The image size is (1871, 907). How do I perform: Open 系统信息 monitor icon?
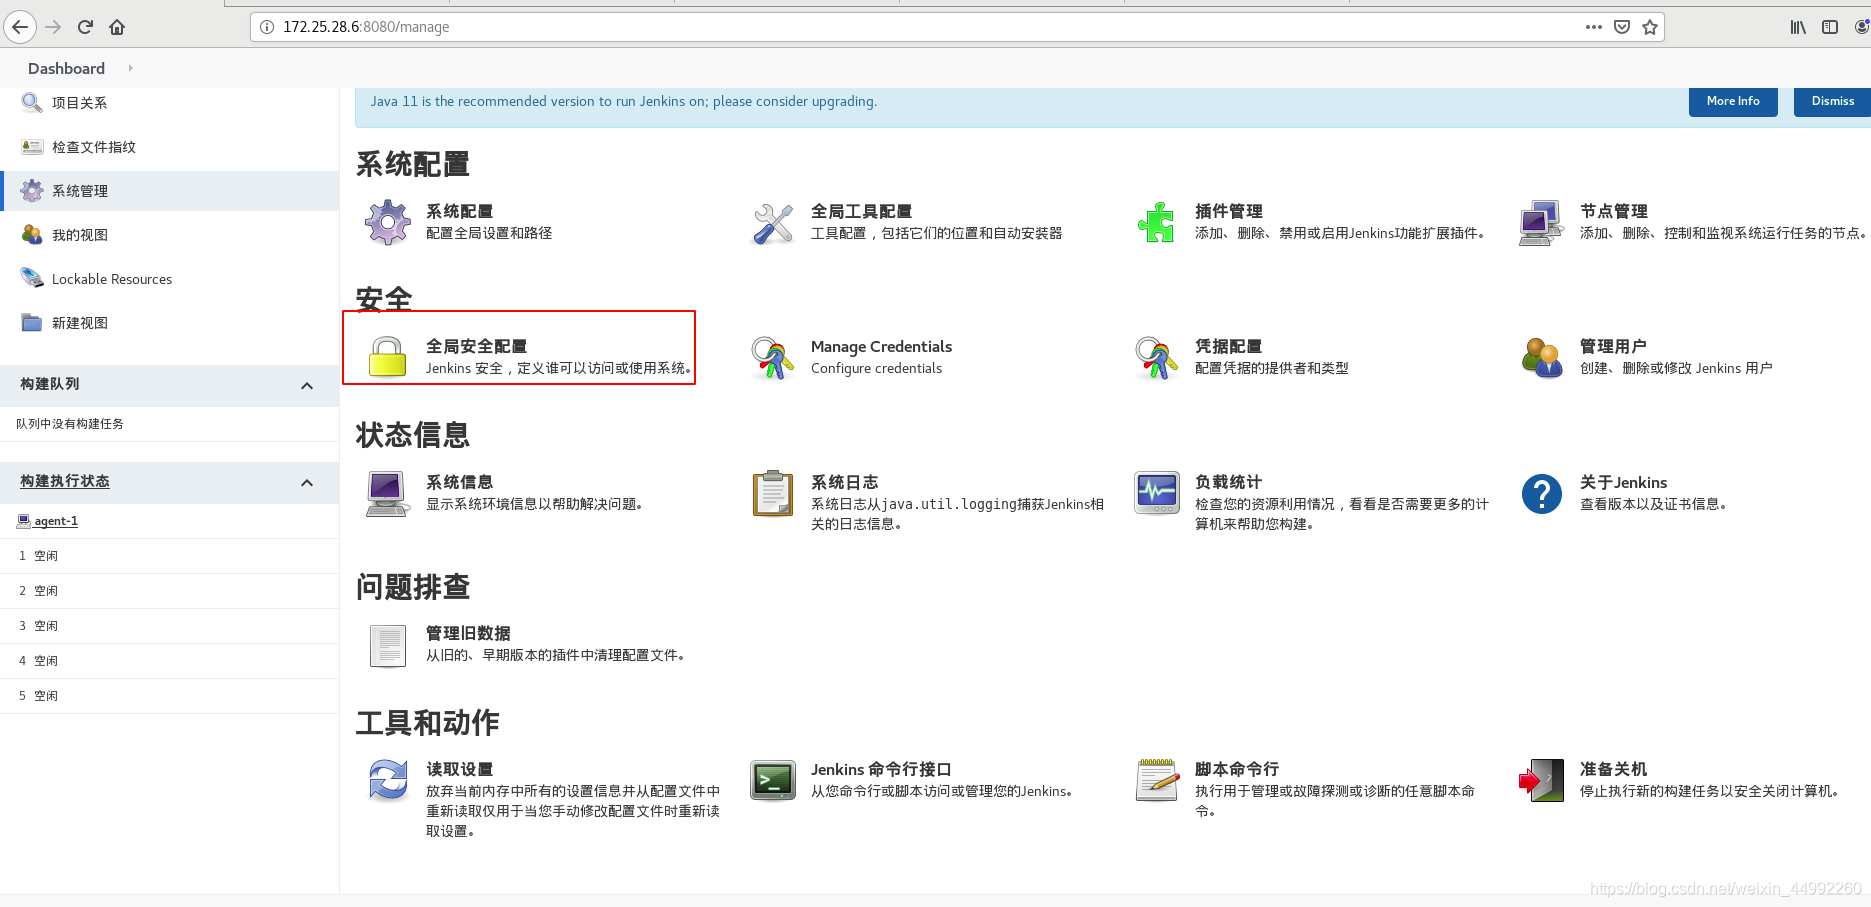click(x=388, y=493)
